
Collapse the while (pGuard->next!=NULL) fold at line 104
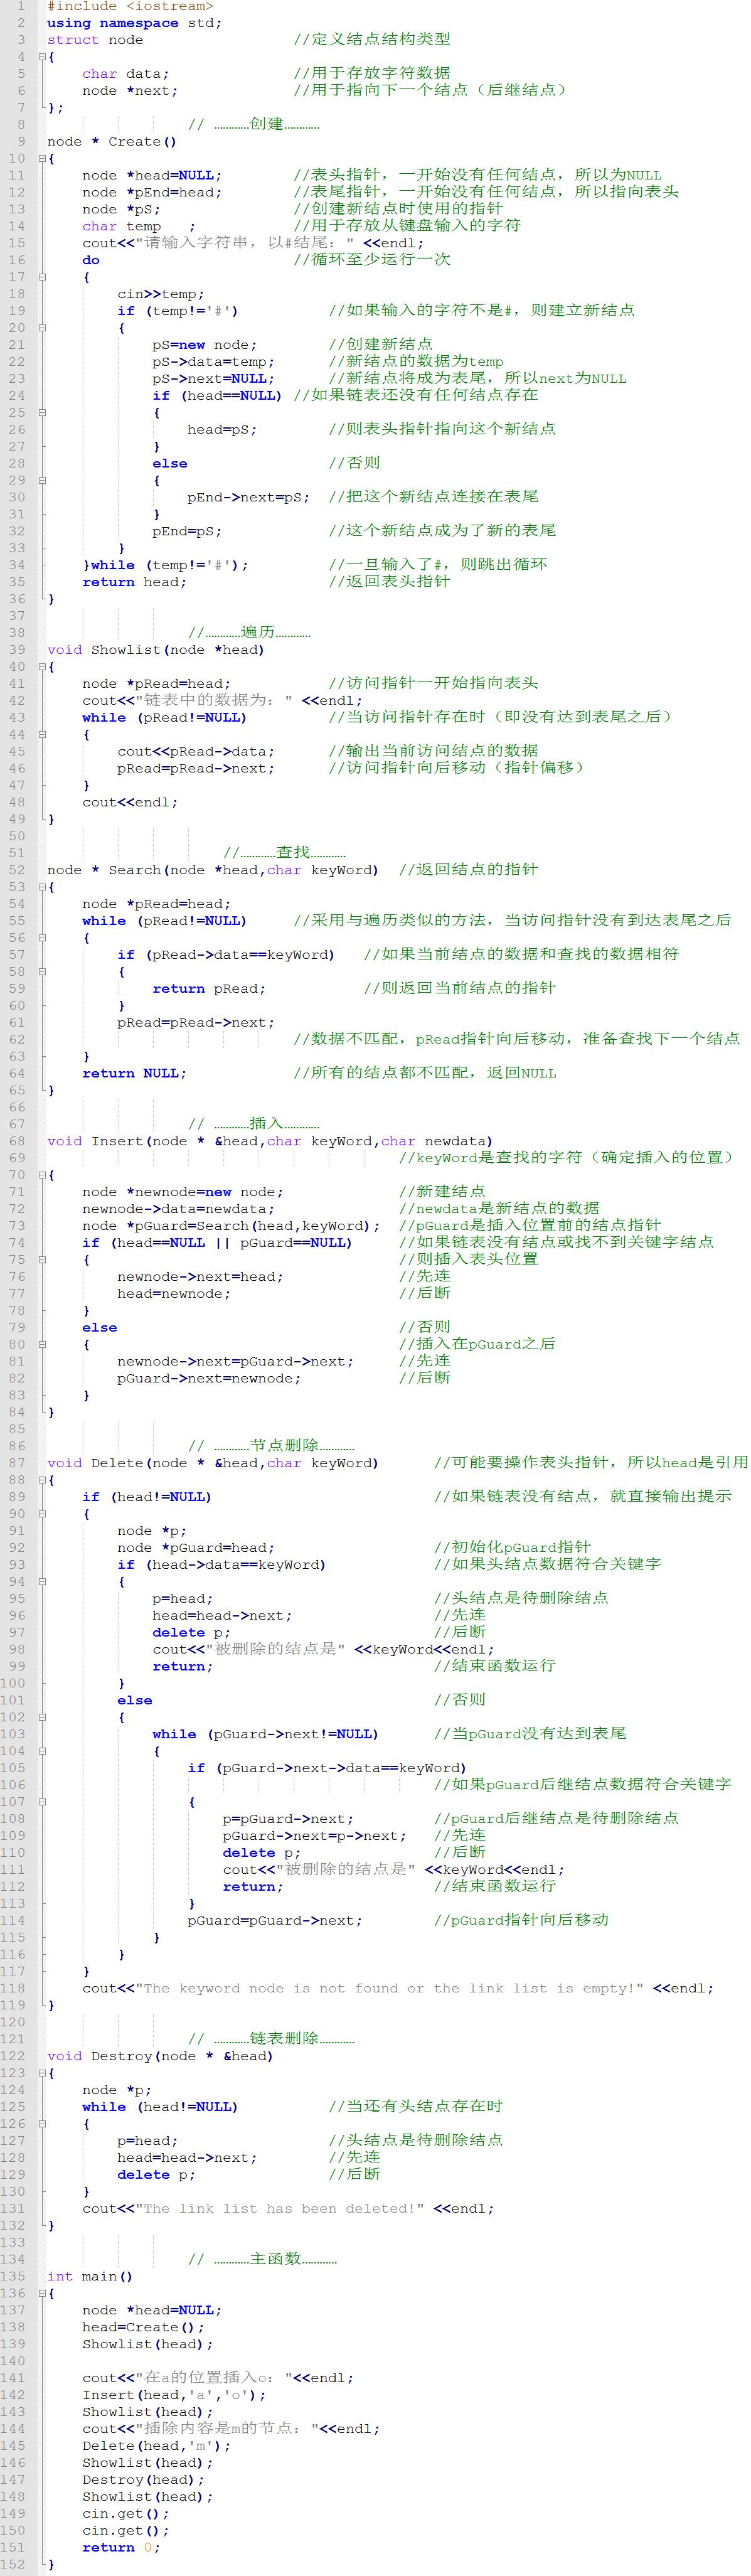coord(42,1751)
